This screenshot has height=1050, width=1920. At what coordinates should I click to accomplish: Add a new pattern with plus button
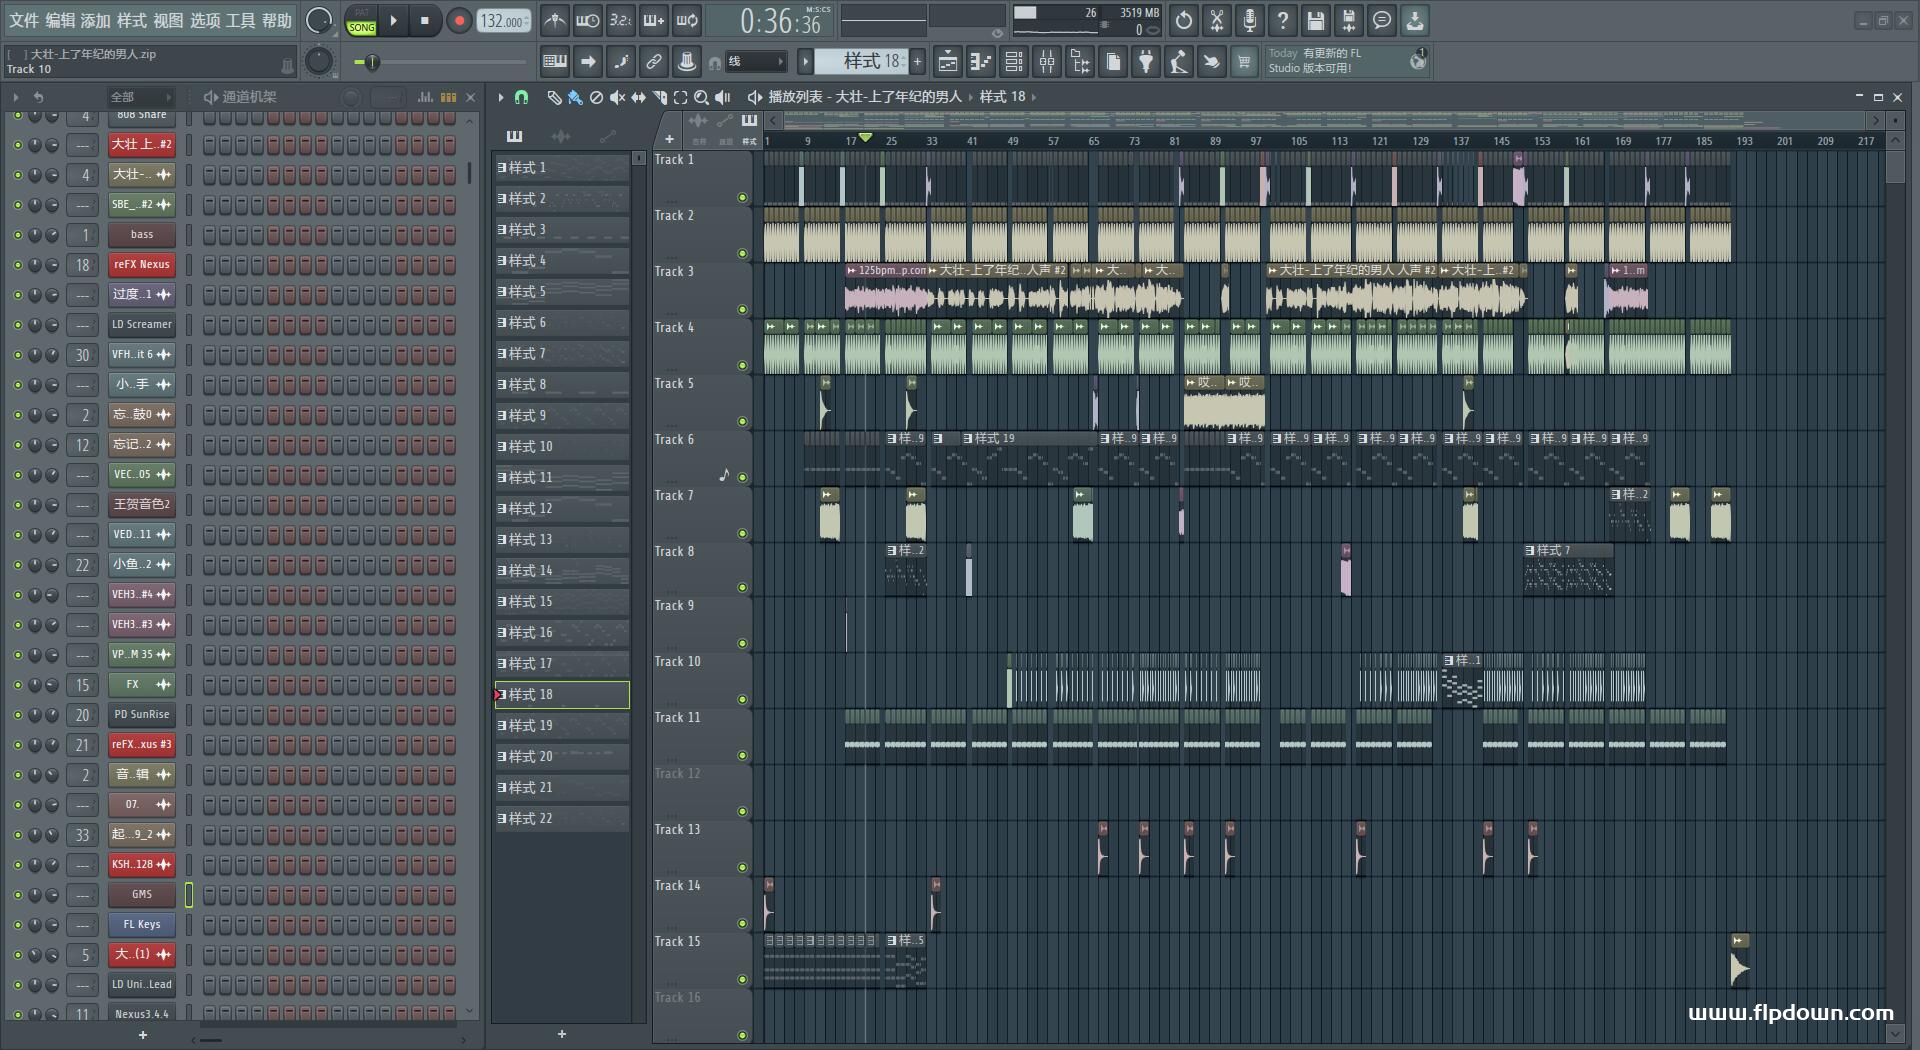pos(917,62)
